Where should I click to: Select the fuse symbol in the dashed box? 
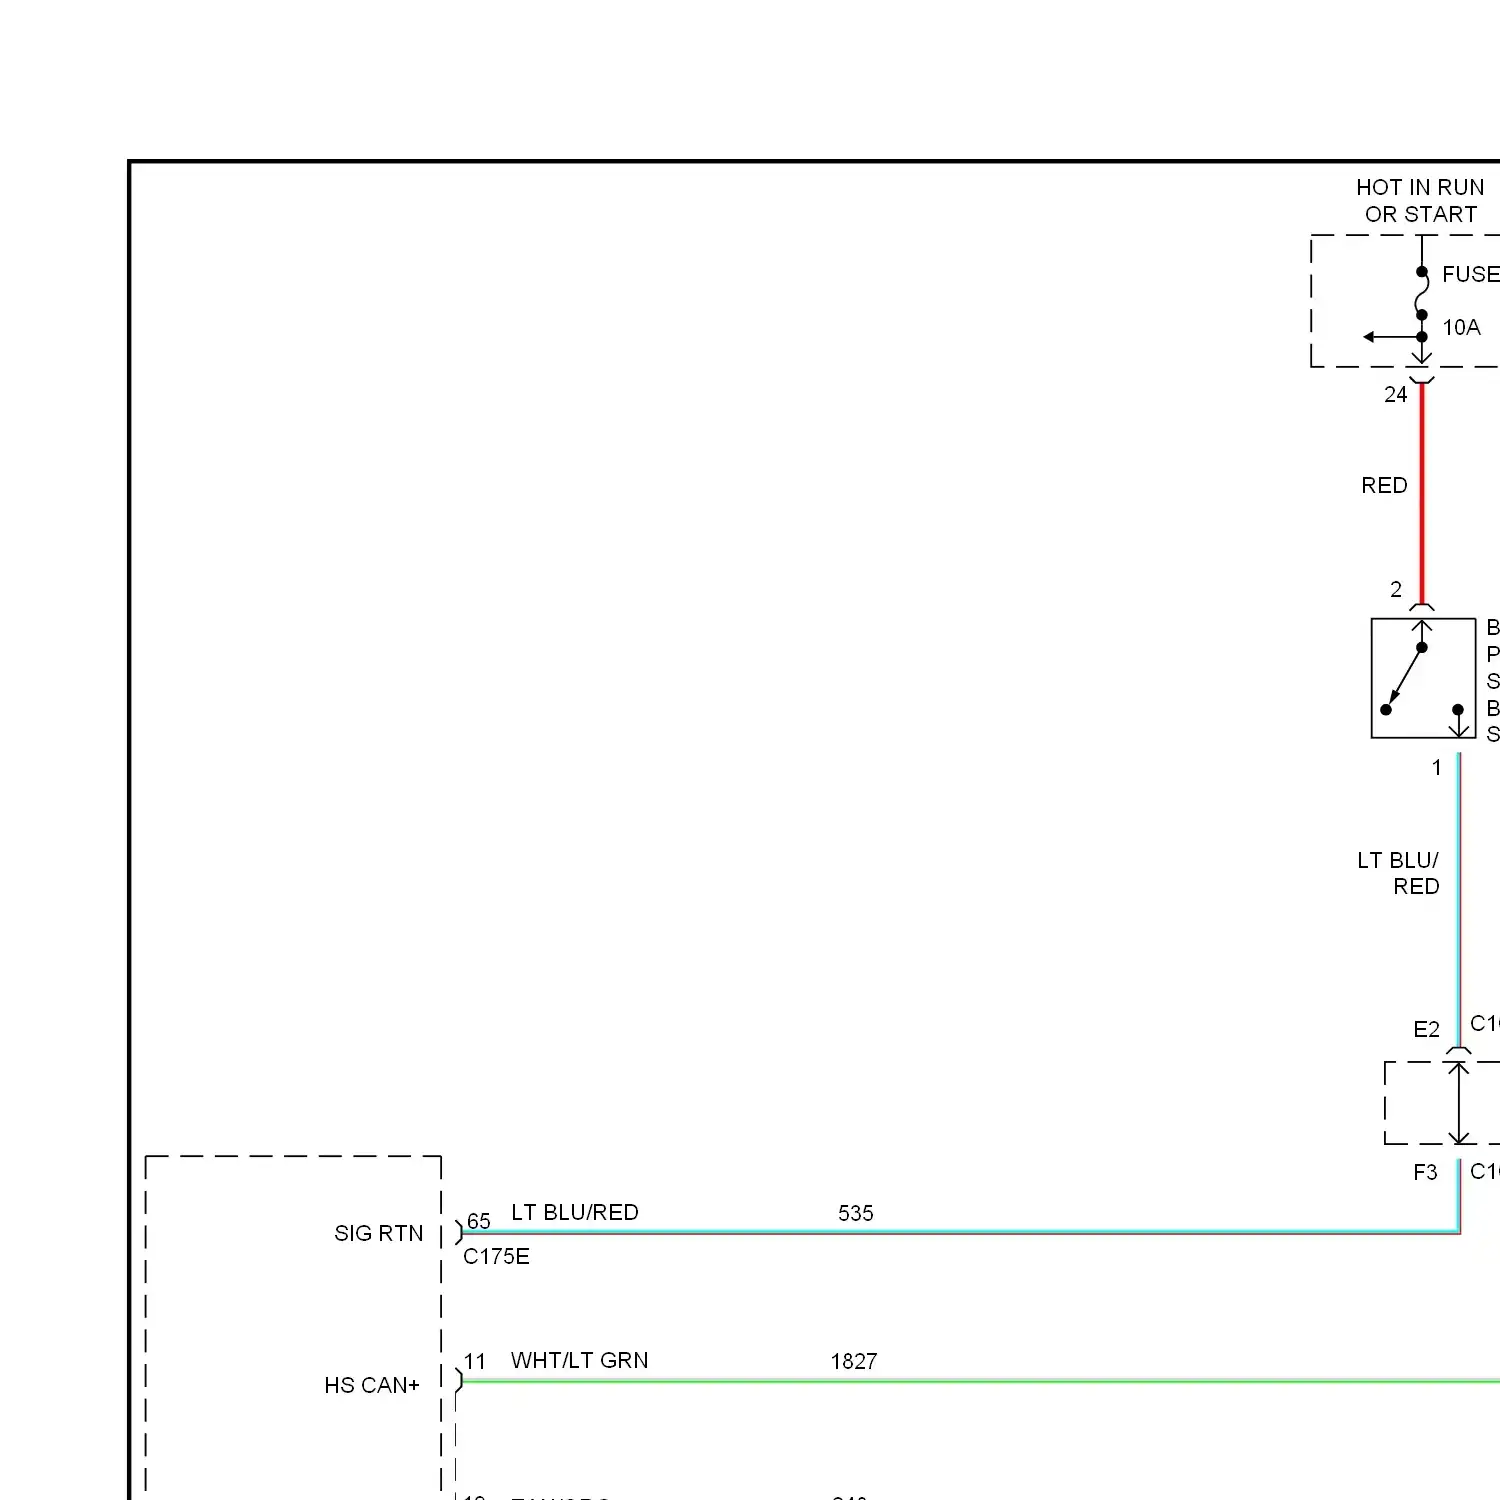pyautogui.click(x=1421, y=294)
